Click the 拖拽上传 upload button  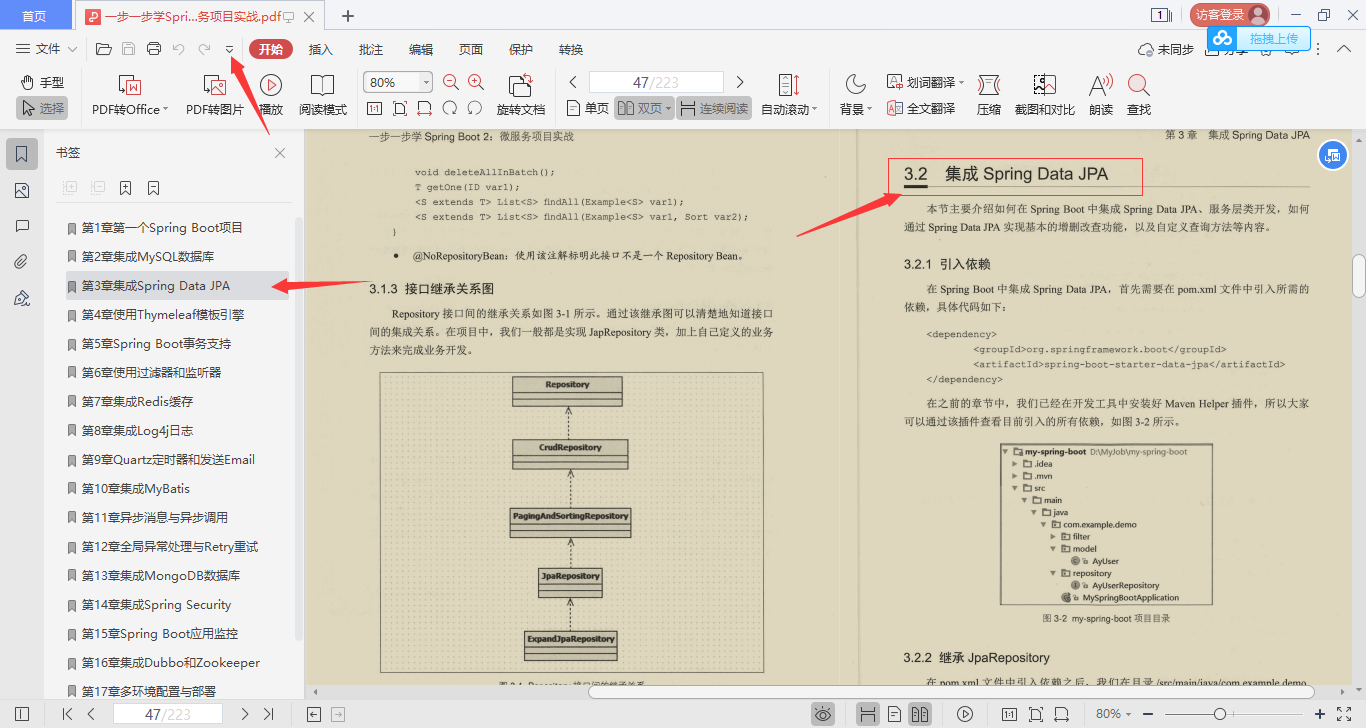tap(1258, 38)
